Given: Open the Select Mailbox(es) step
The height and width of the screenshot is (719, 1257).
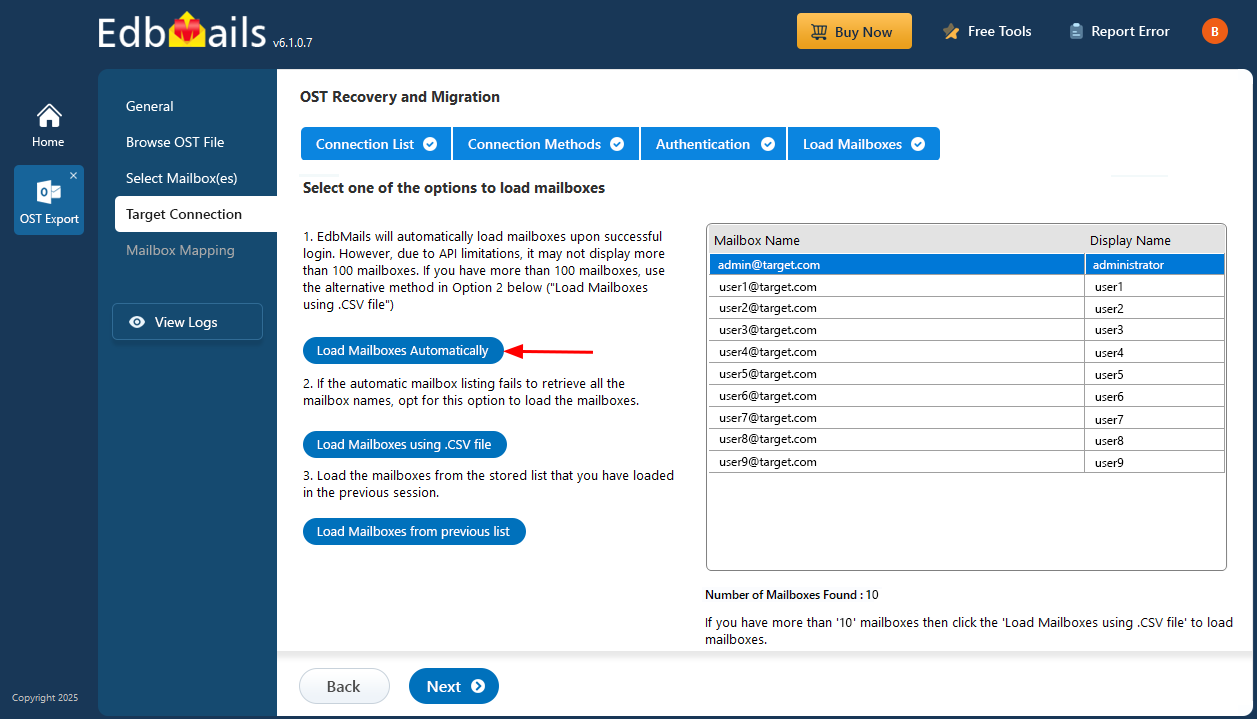Looking at the screenshot, I should [182, 178].
